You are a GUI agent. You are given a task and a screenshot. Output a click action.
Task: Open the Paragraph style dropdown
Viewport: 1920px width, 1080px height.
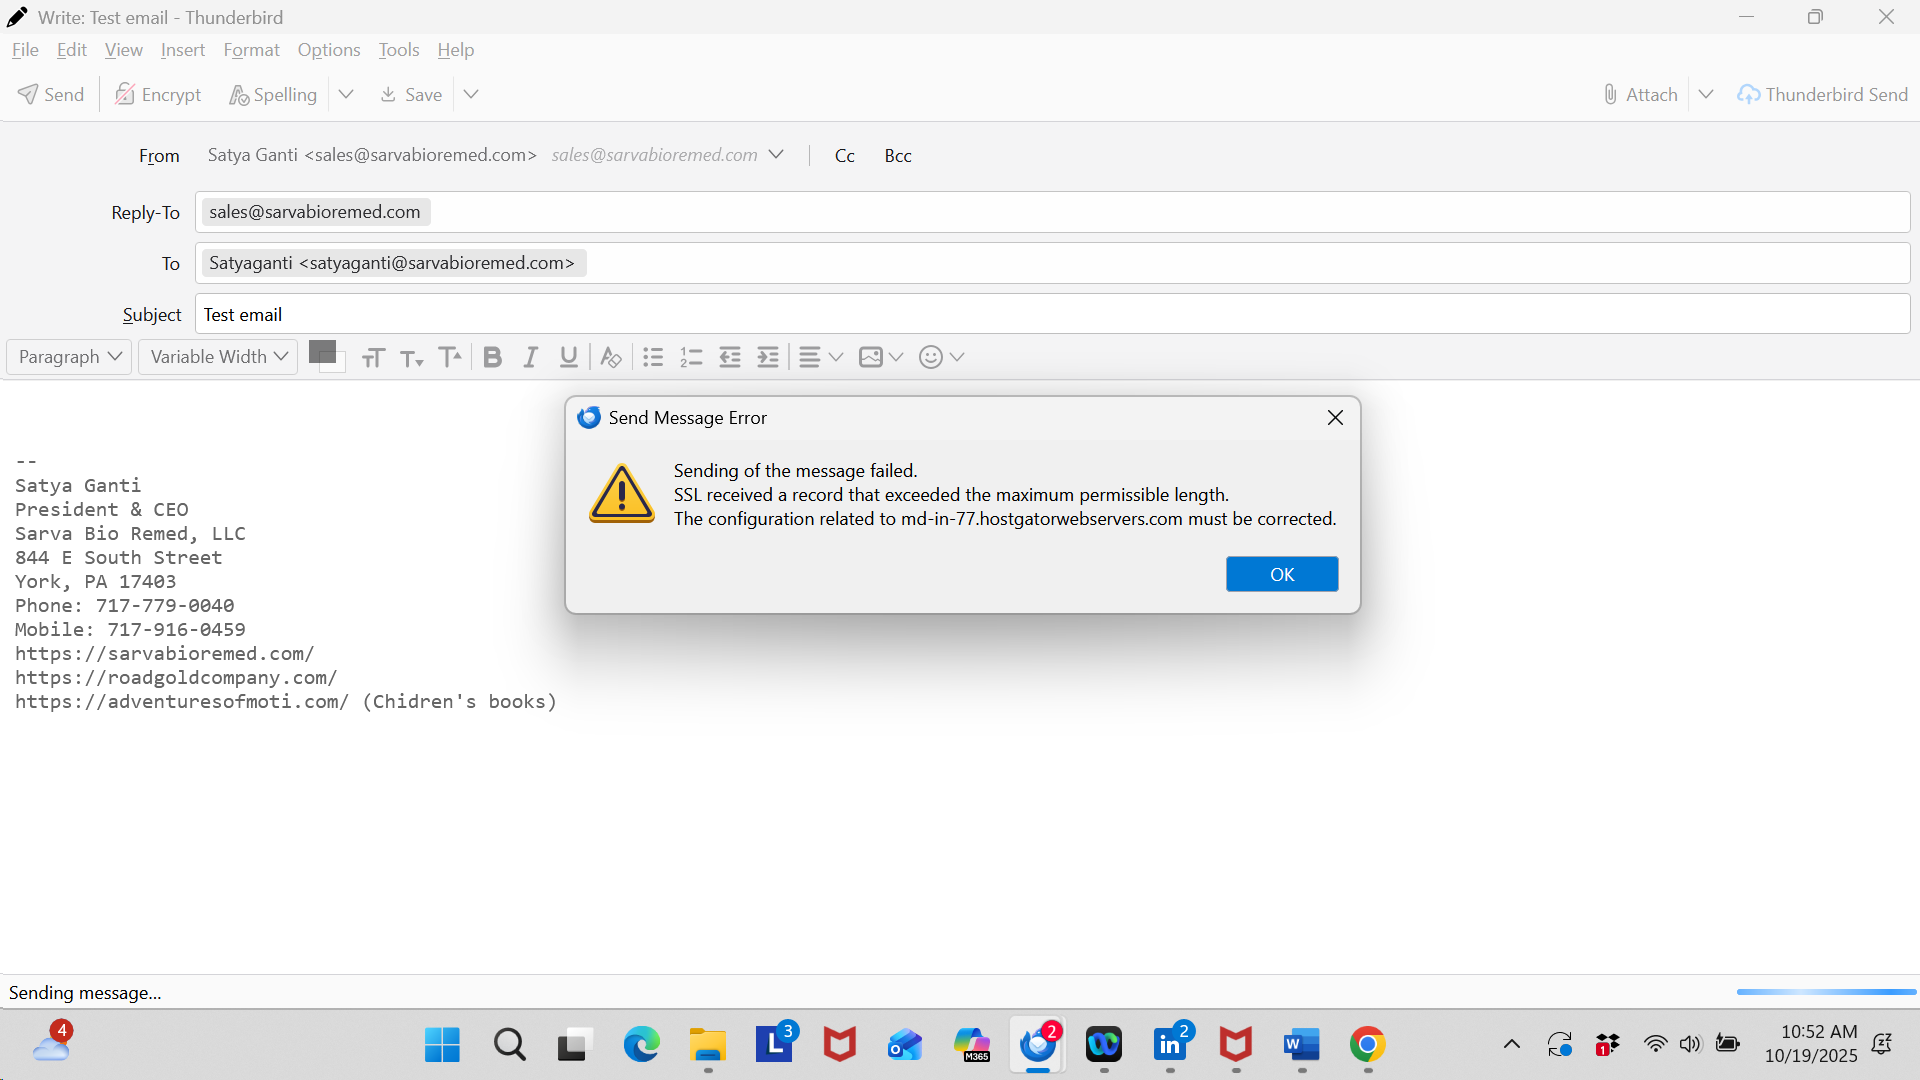[x=69, y=357]
